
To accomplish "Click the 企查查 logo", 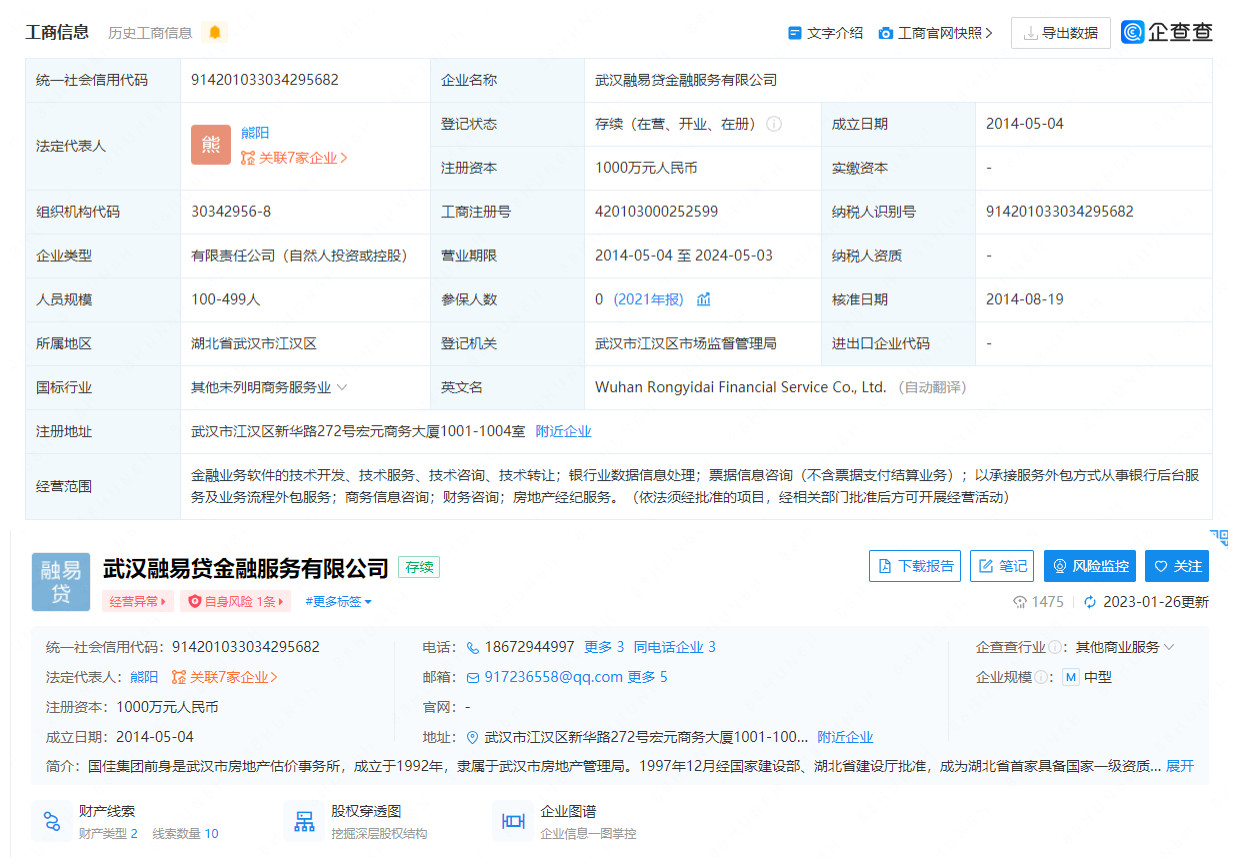I will [x=1167, y=32].
